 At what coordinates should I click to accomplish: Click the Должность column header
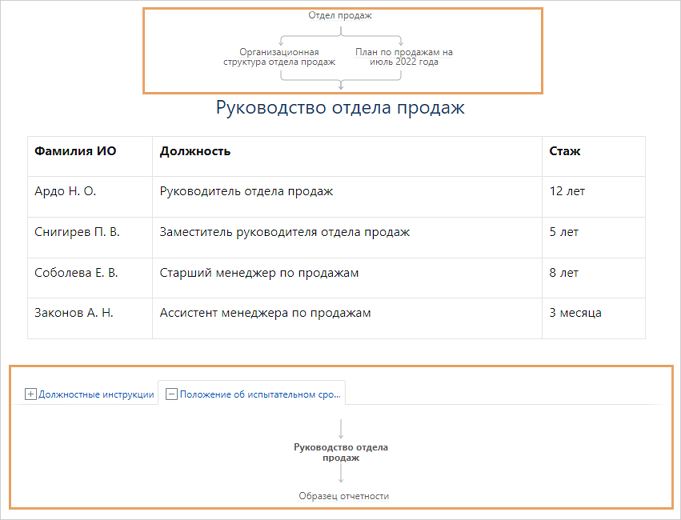pos(195,151)
